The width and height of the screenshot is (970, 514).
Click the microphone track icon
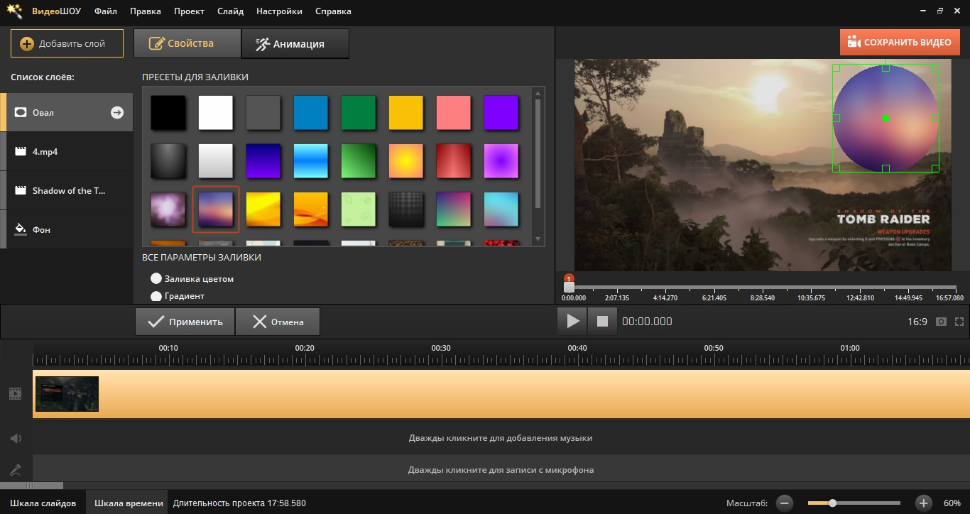(x=15, y=470)
